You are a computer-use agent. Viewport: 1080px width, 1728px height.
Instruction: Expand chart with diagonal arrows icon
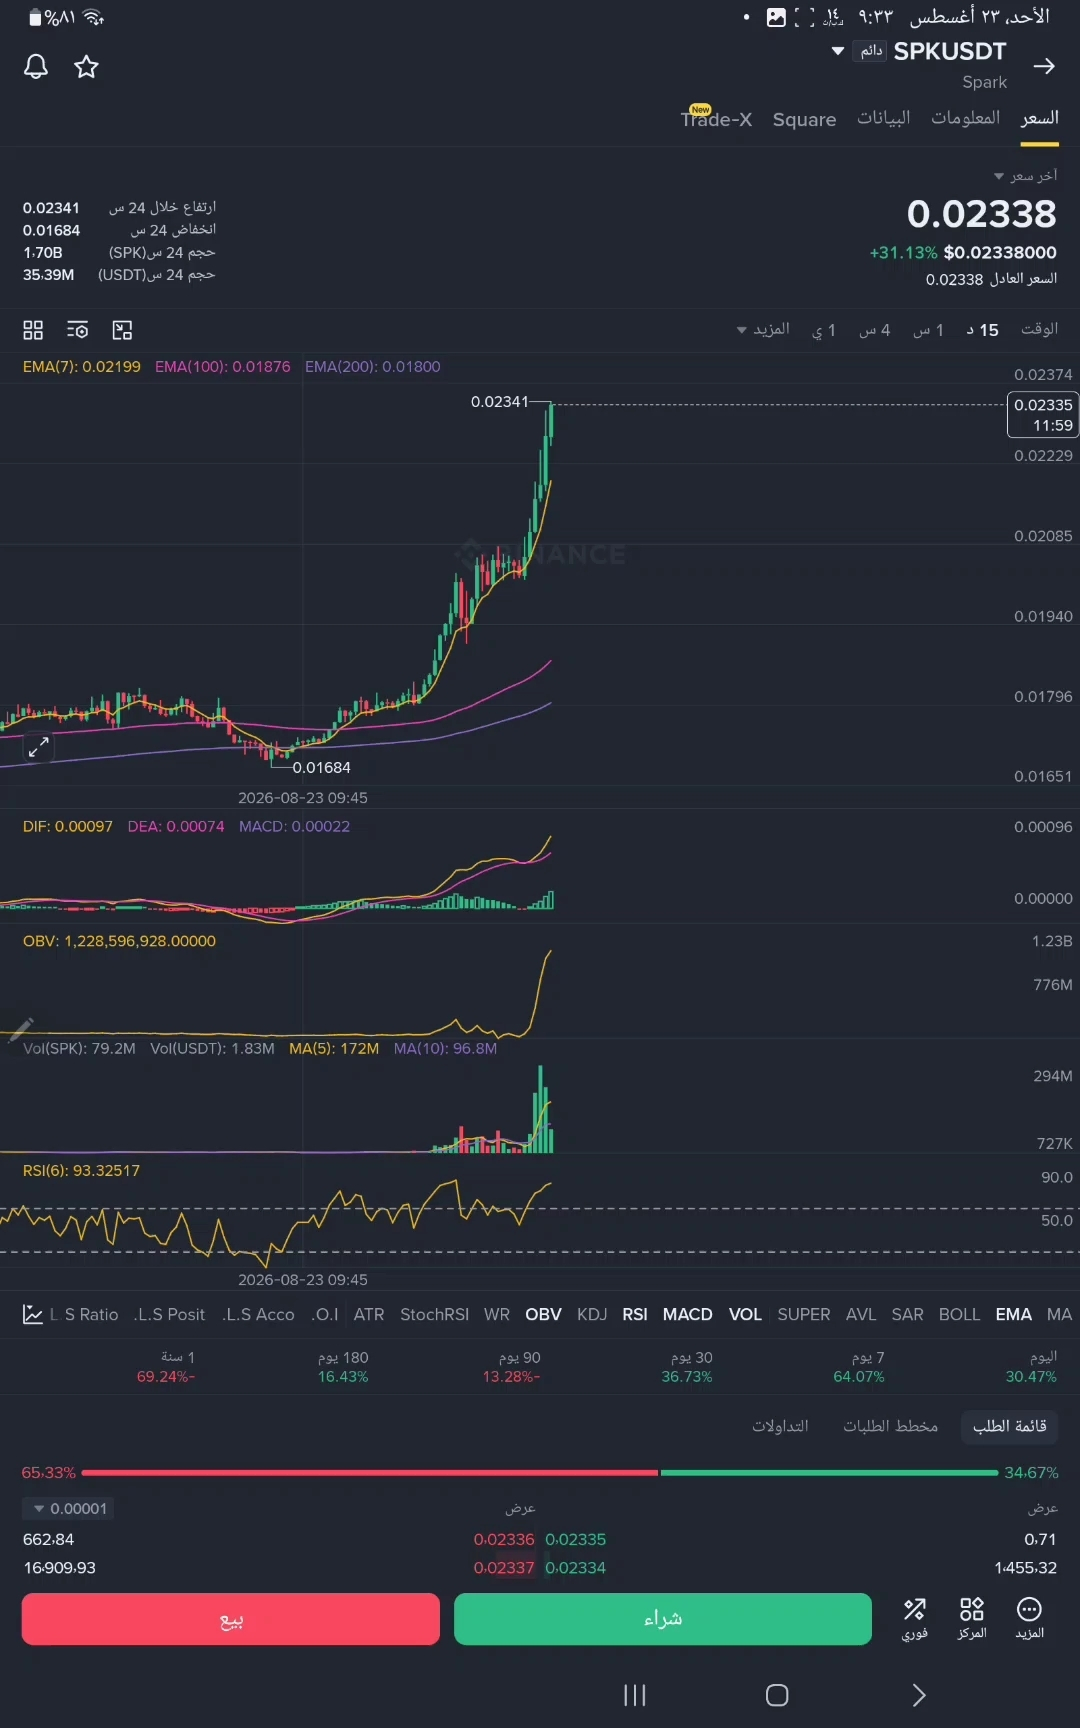(x=38, y=747)
